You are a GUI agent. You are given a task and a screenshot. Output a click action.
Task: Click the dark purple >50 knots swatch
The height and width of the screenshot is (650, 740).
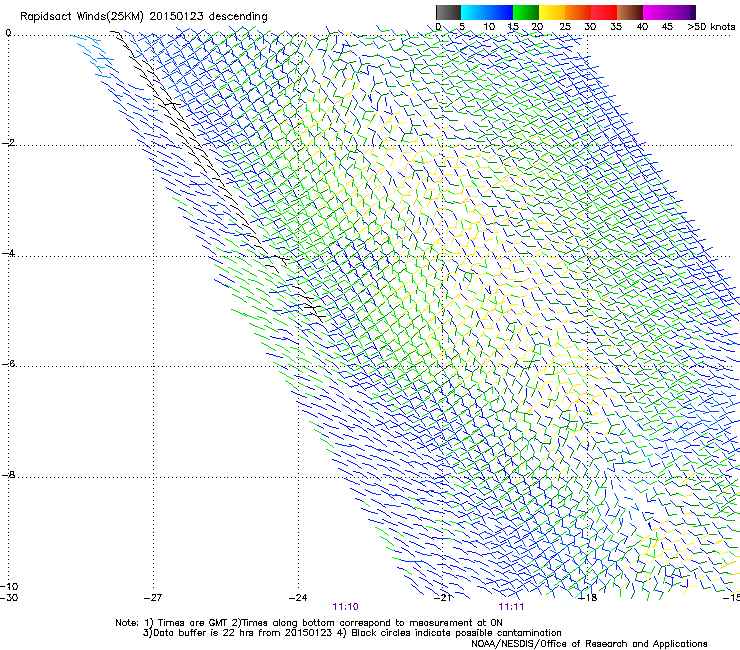[693, 12]
